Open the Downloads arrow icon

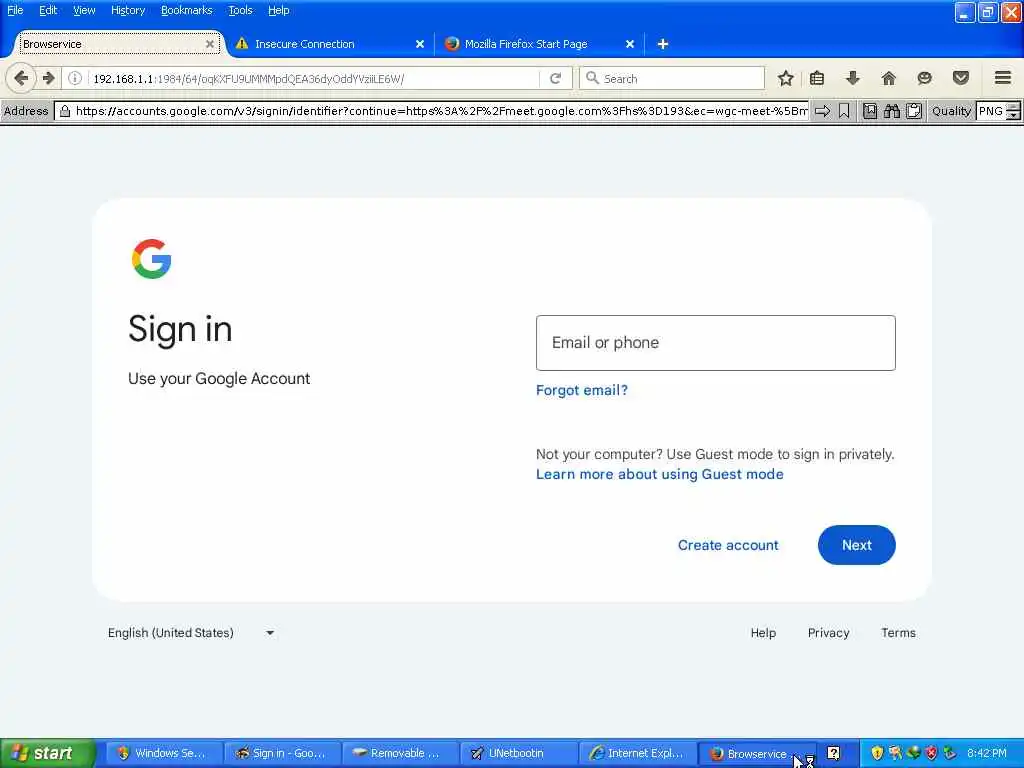click(852, 78)
